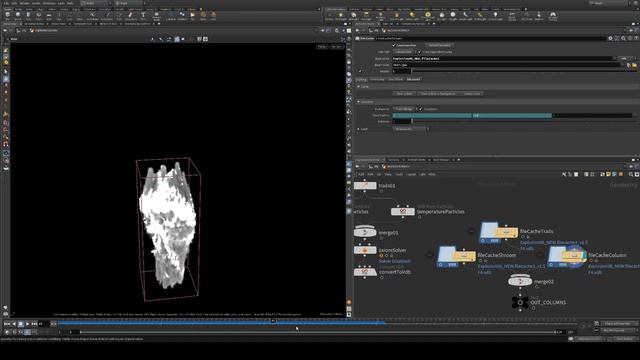This screenshot has width=640, height=360.
Task: Select the Grid shelf tool
Action: 49,16
